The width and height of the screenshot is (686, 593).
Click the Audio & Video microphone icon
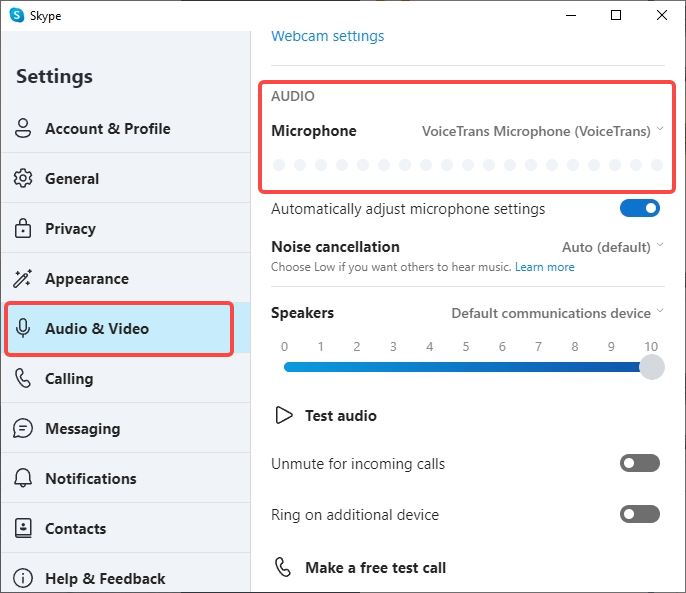tap(23, 329)
